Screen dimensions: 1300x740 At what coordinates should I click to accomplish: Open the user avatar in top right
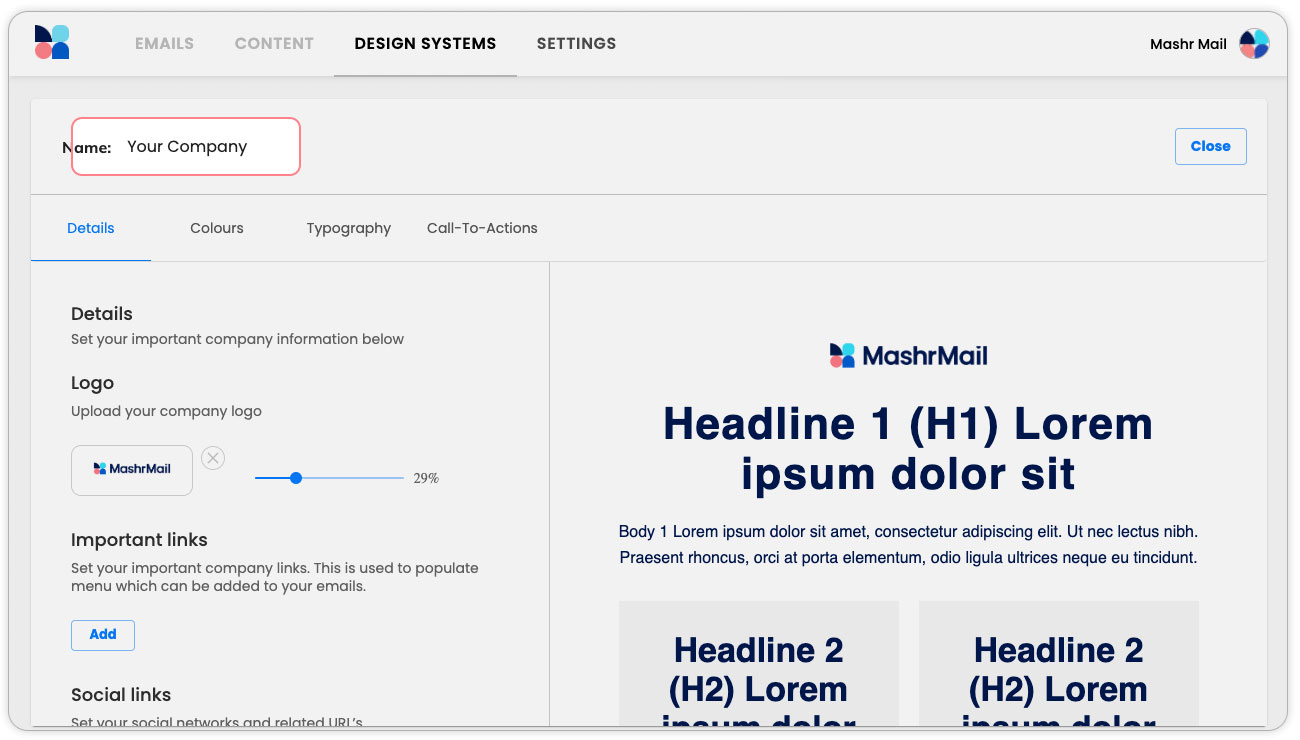click(1254, 44)
